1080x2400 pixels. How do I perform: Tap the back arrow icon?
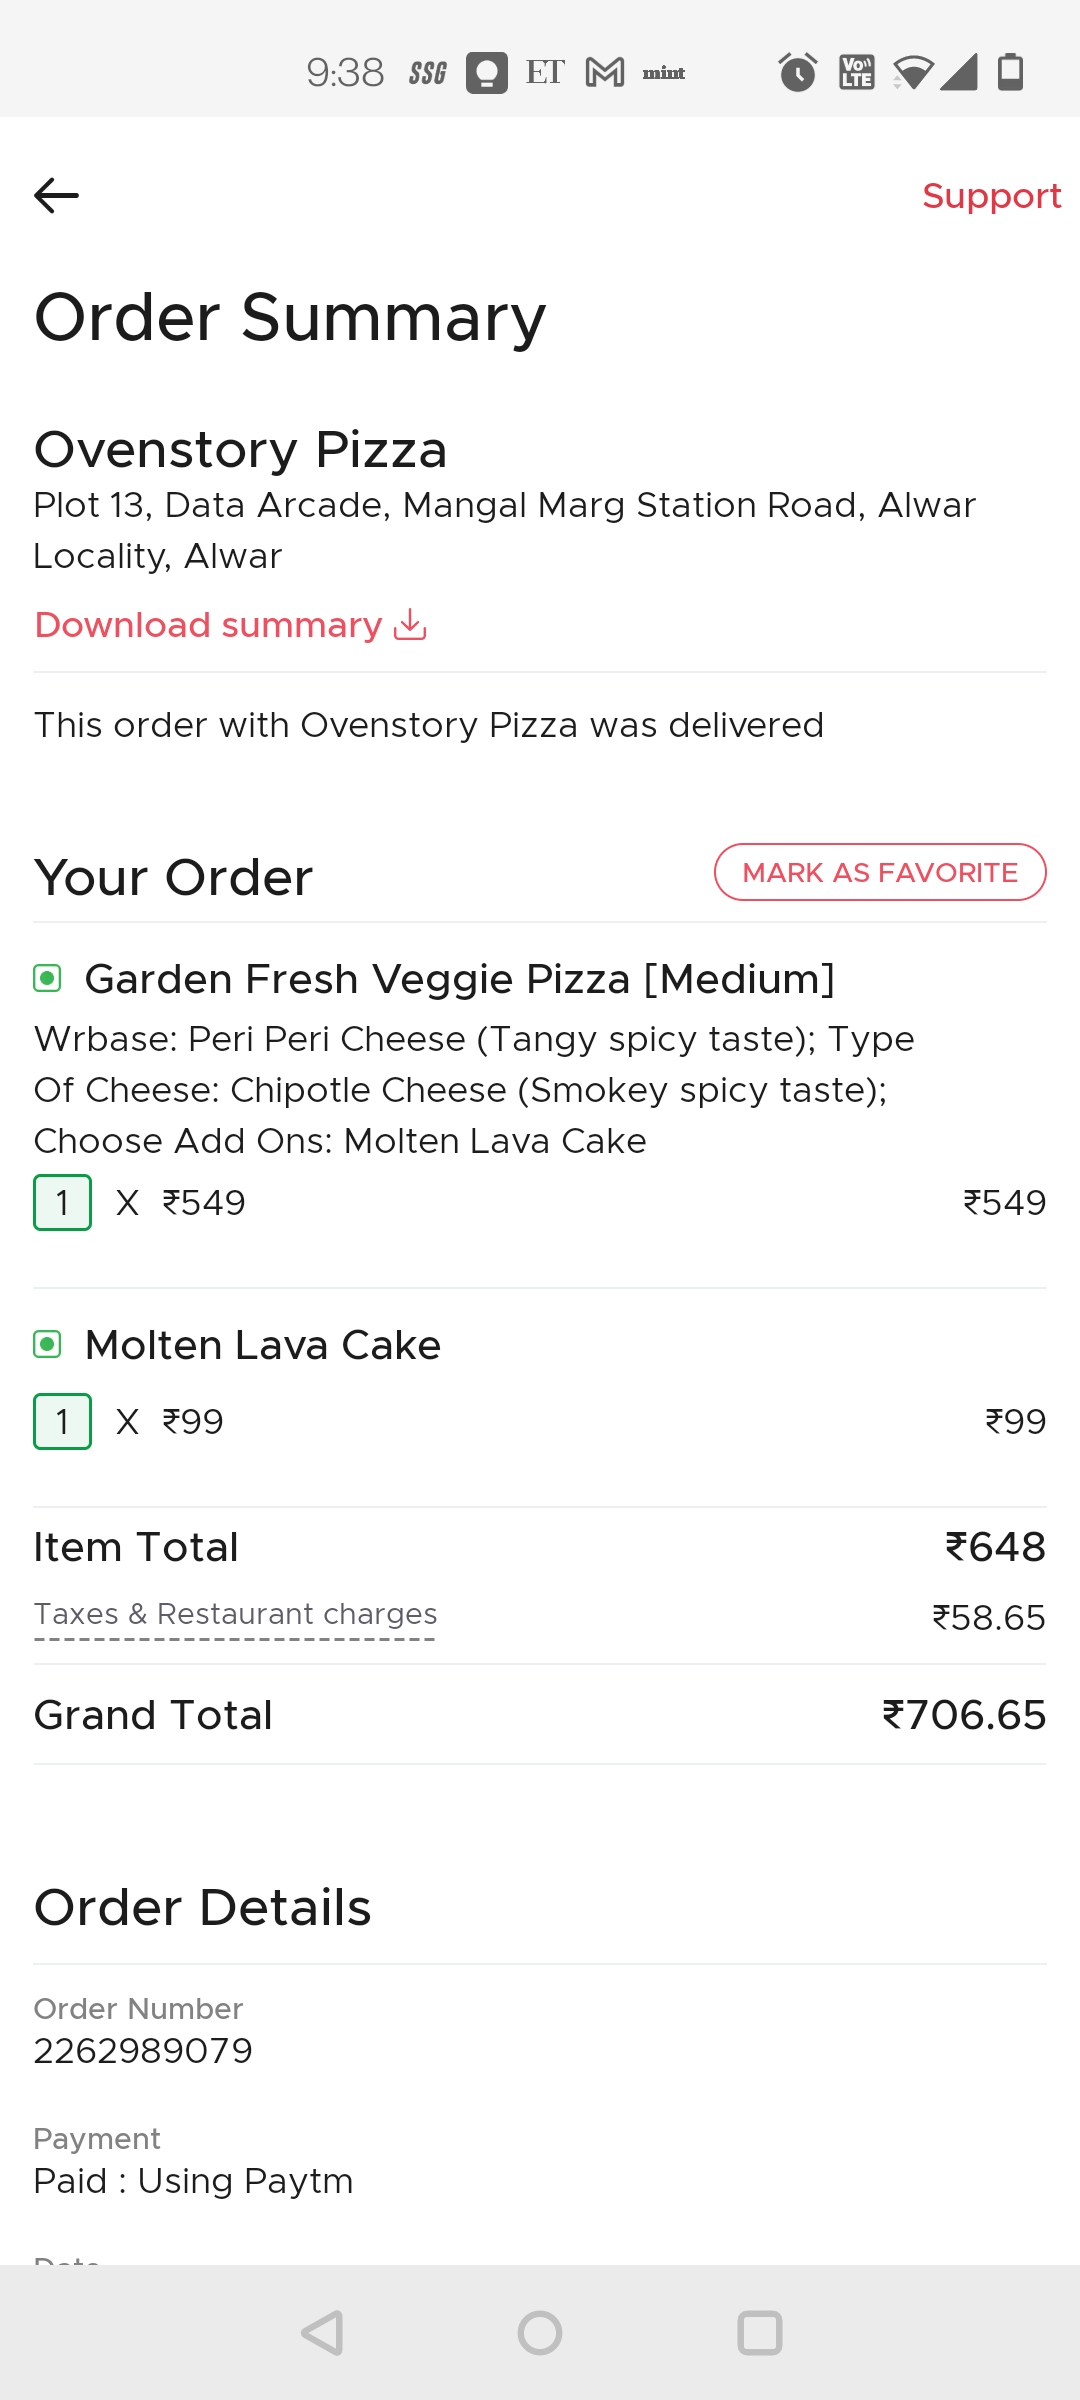(x=57, y=196)
